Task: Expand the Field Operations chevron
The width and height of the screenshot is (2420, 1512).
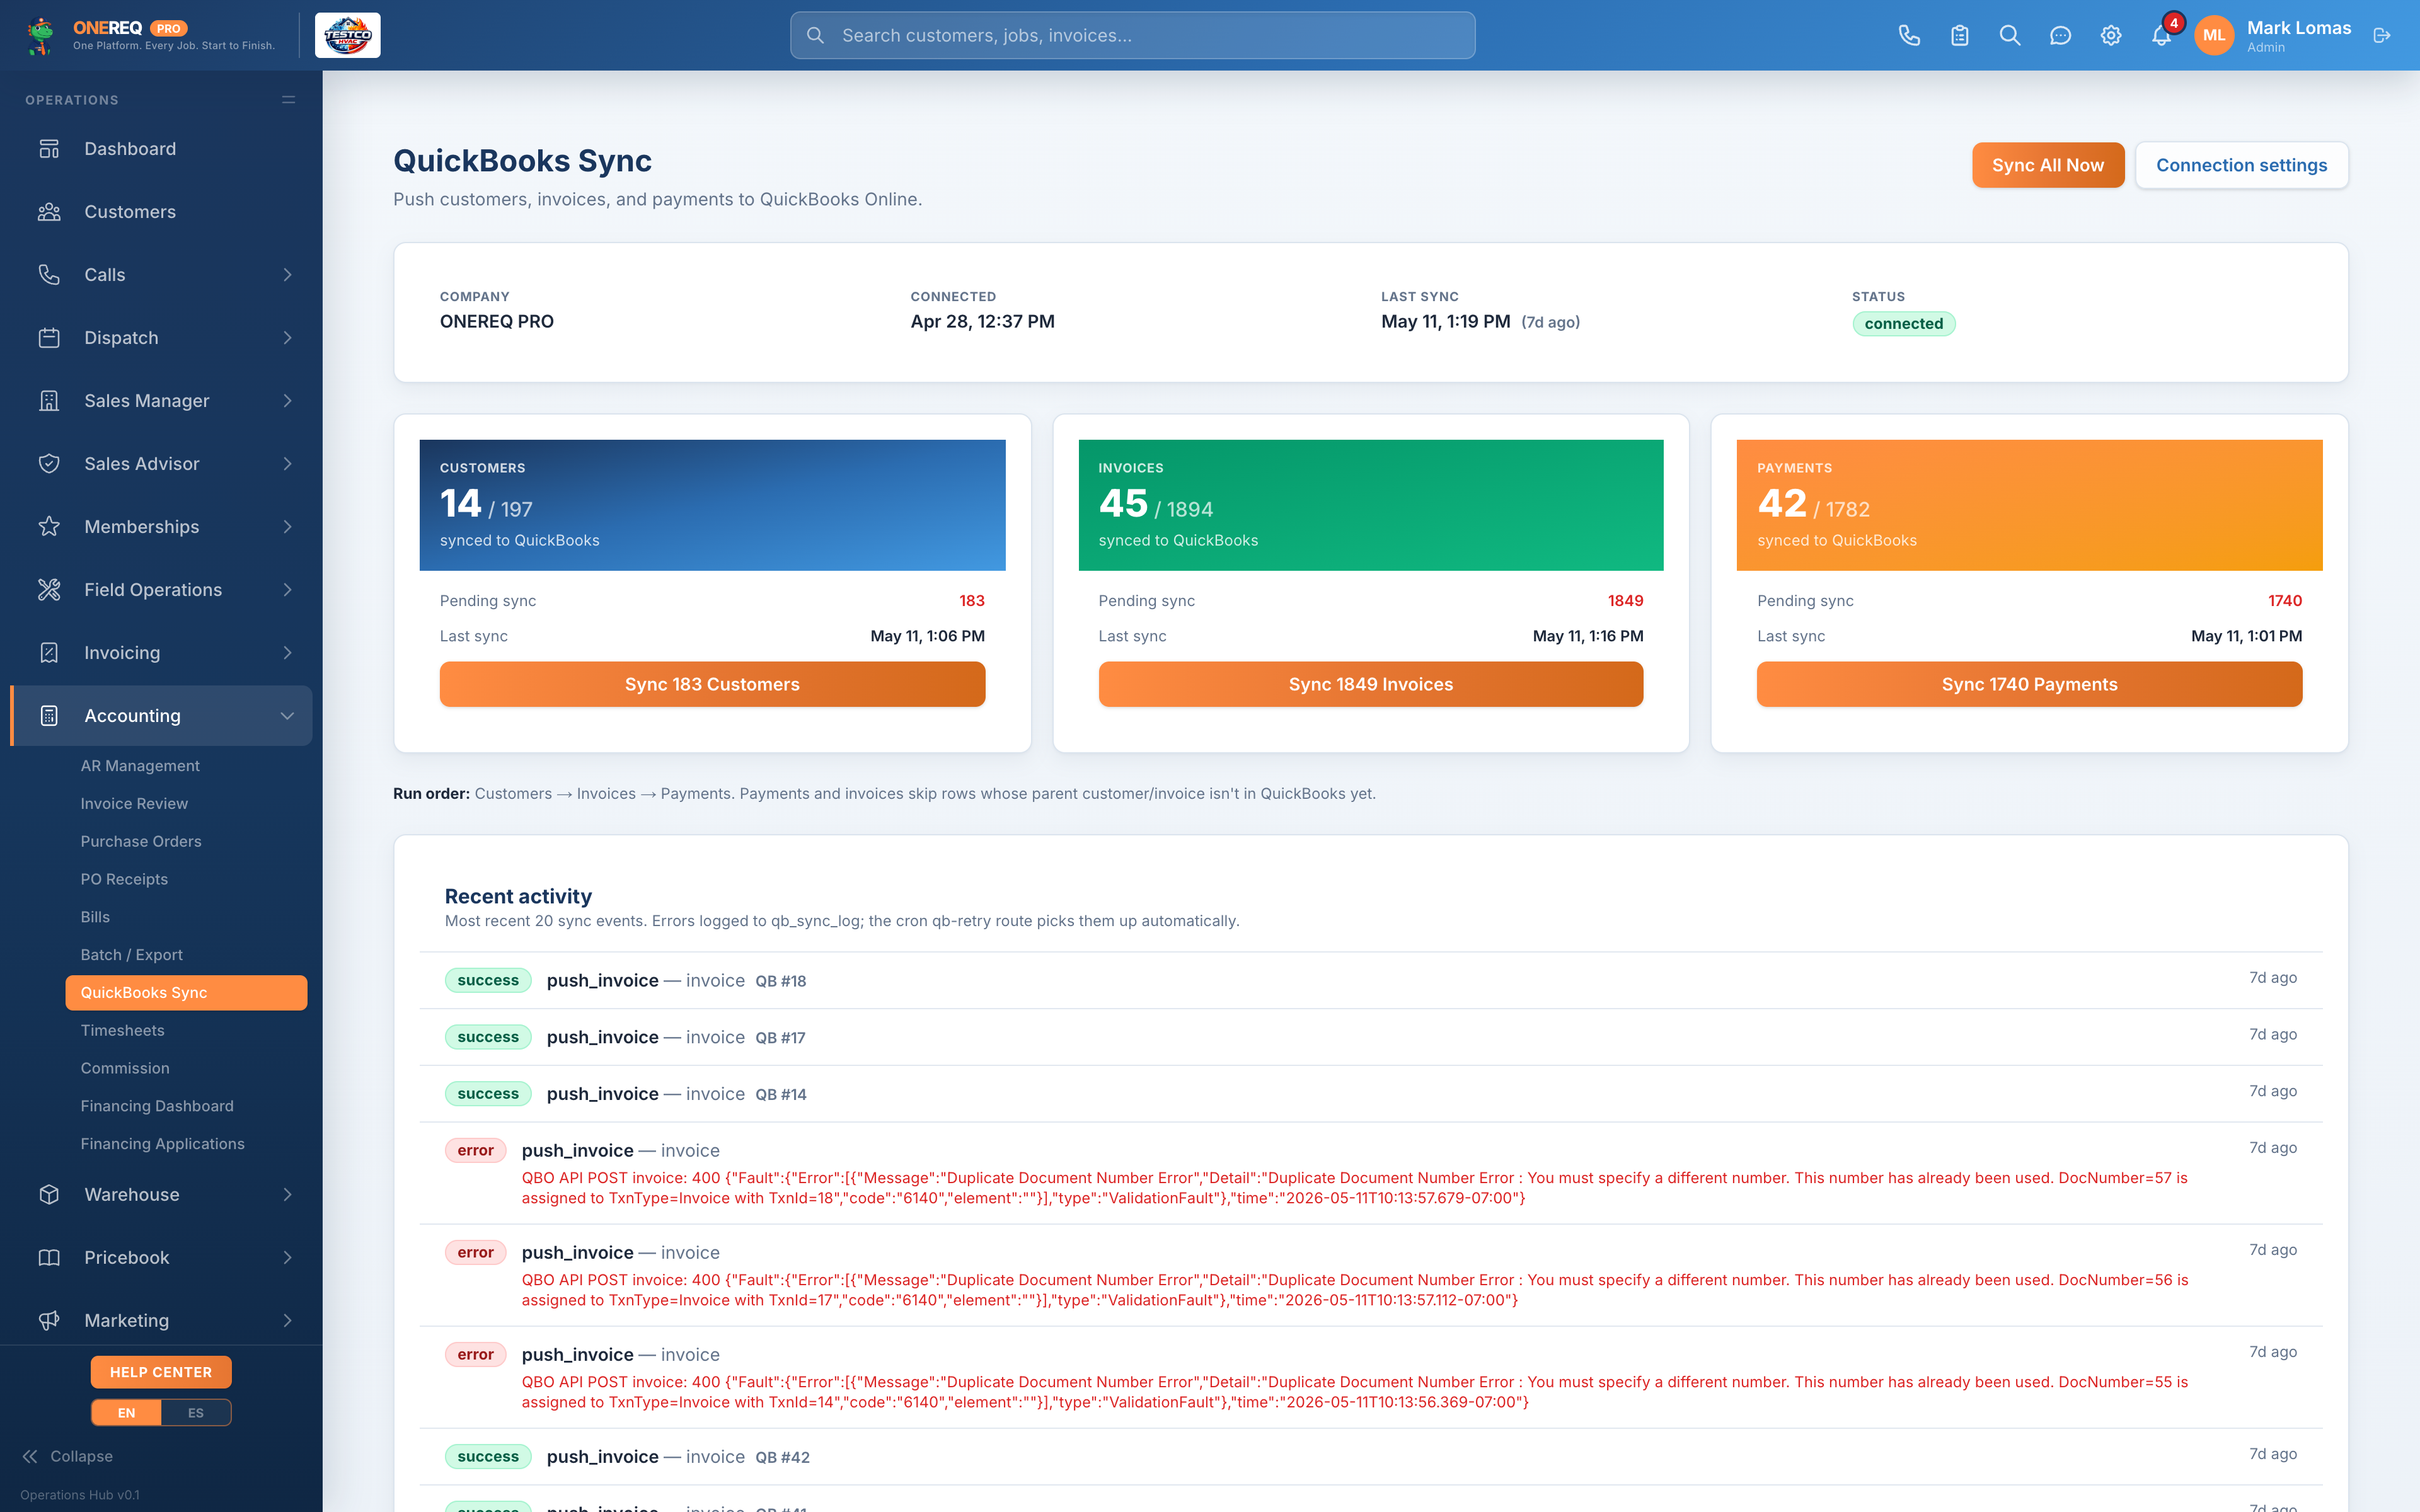Action: (x=288, y=590)
